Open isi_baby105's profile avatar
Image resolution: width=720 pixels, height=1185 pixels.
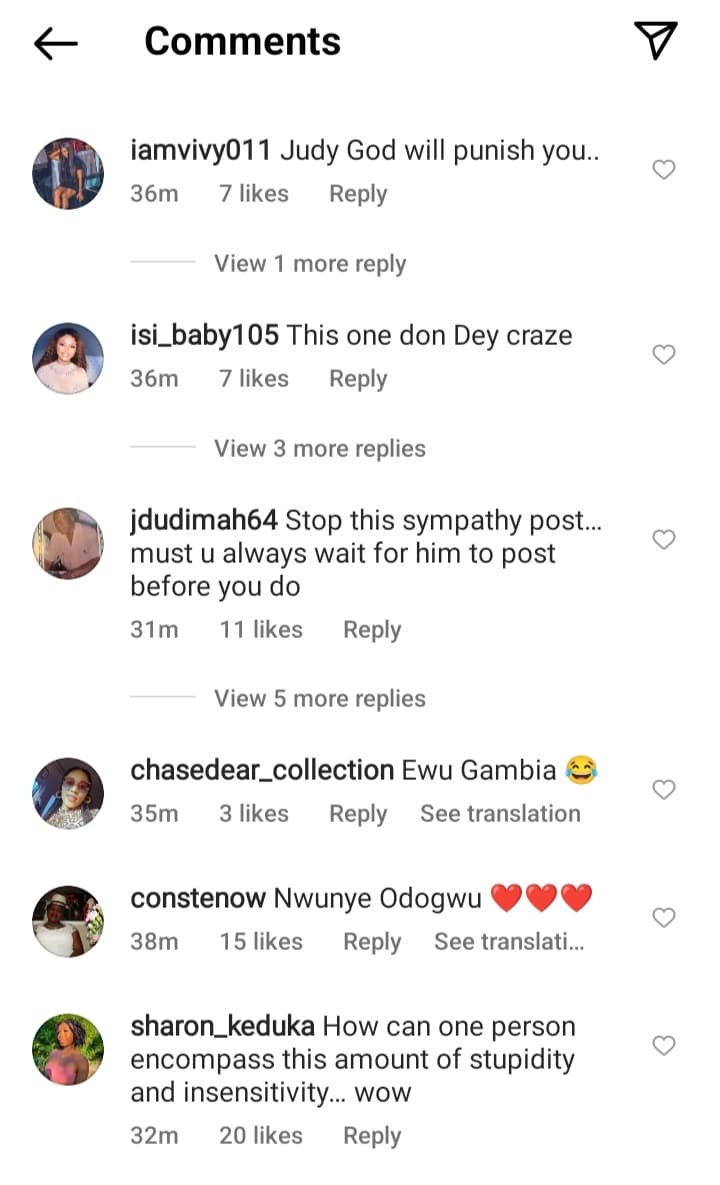pos(68,358)
